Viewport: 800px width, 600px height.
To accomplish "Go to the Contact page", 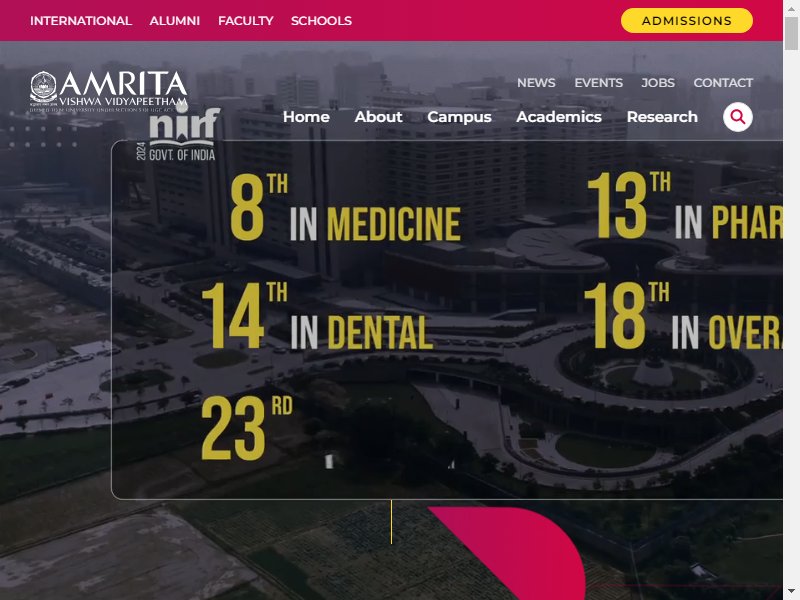I will click(722, 83).
